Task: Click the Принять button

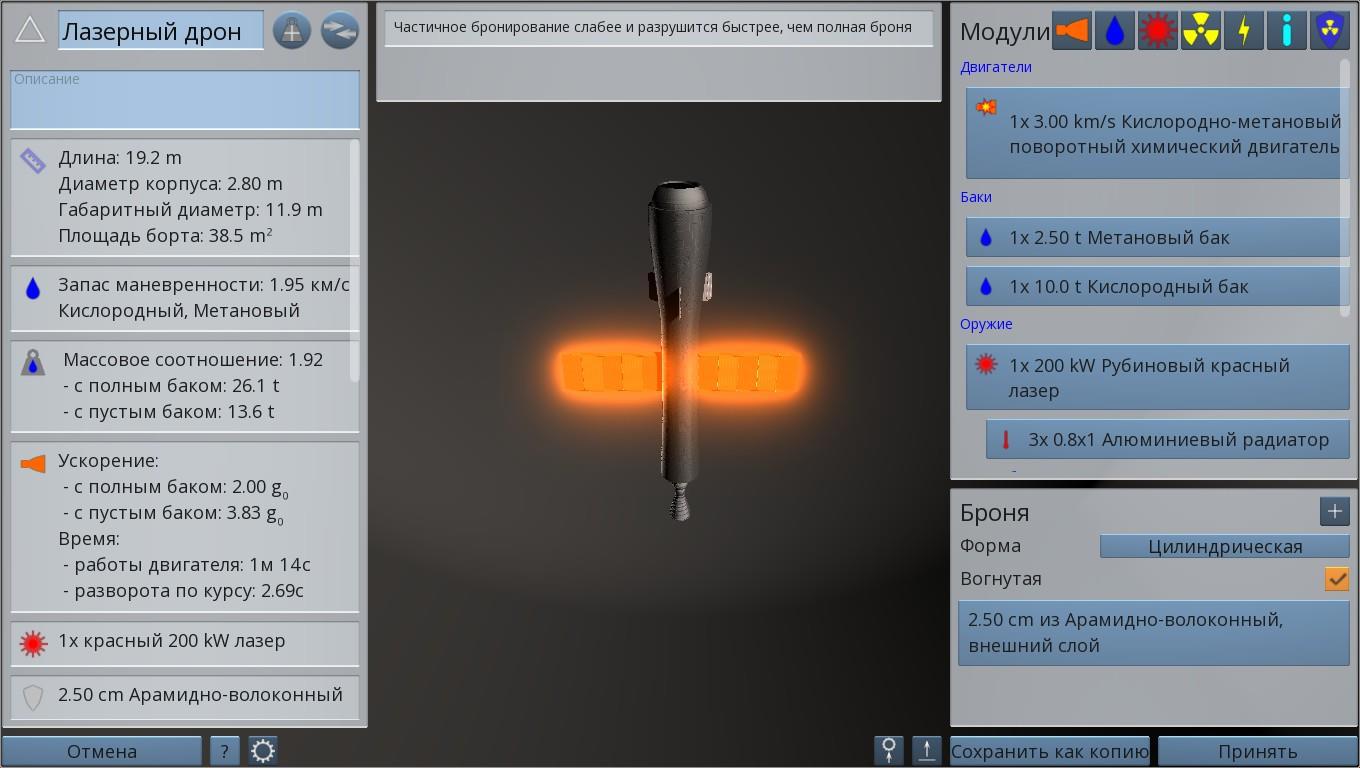Action: click(x=1257, y=751)
